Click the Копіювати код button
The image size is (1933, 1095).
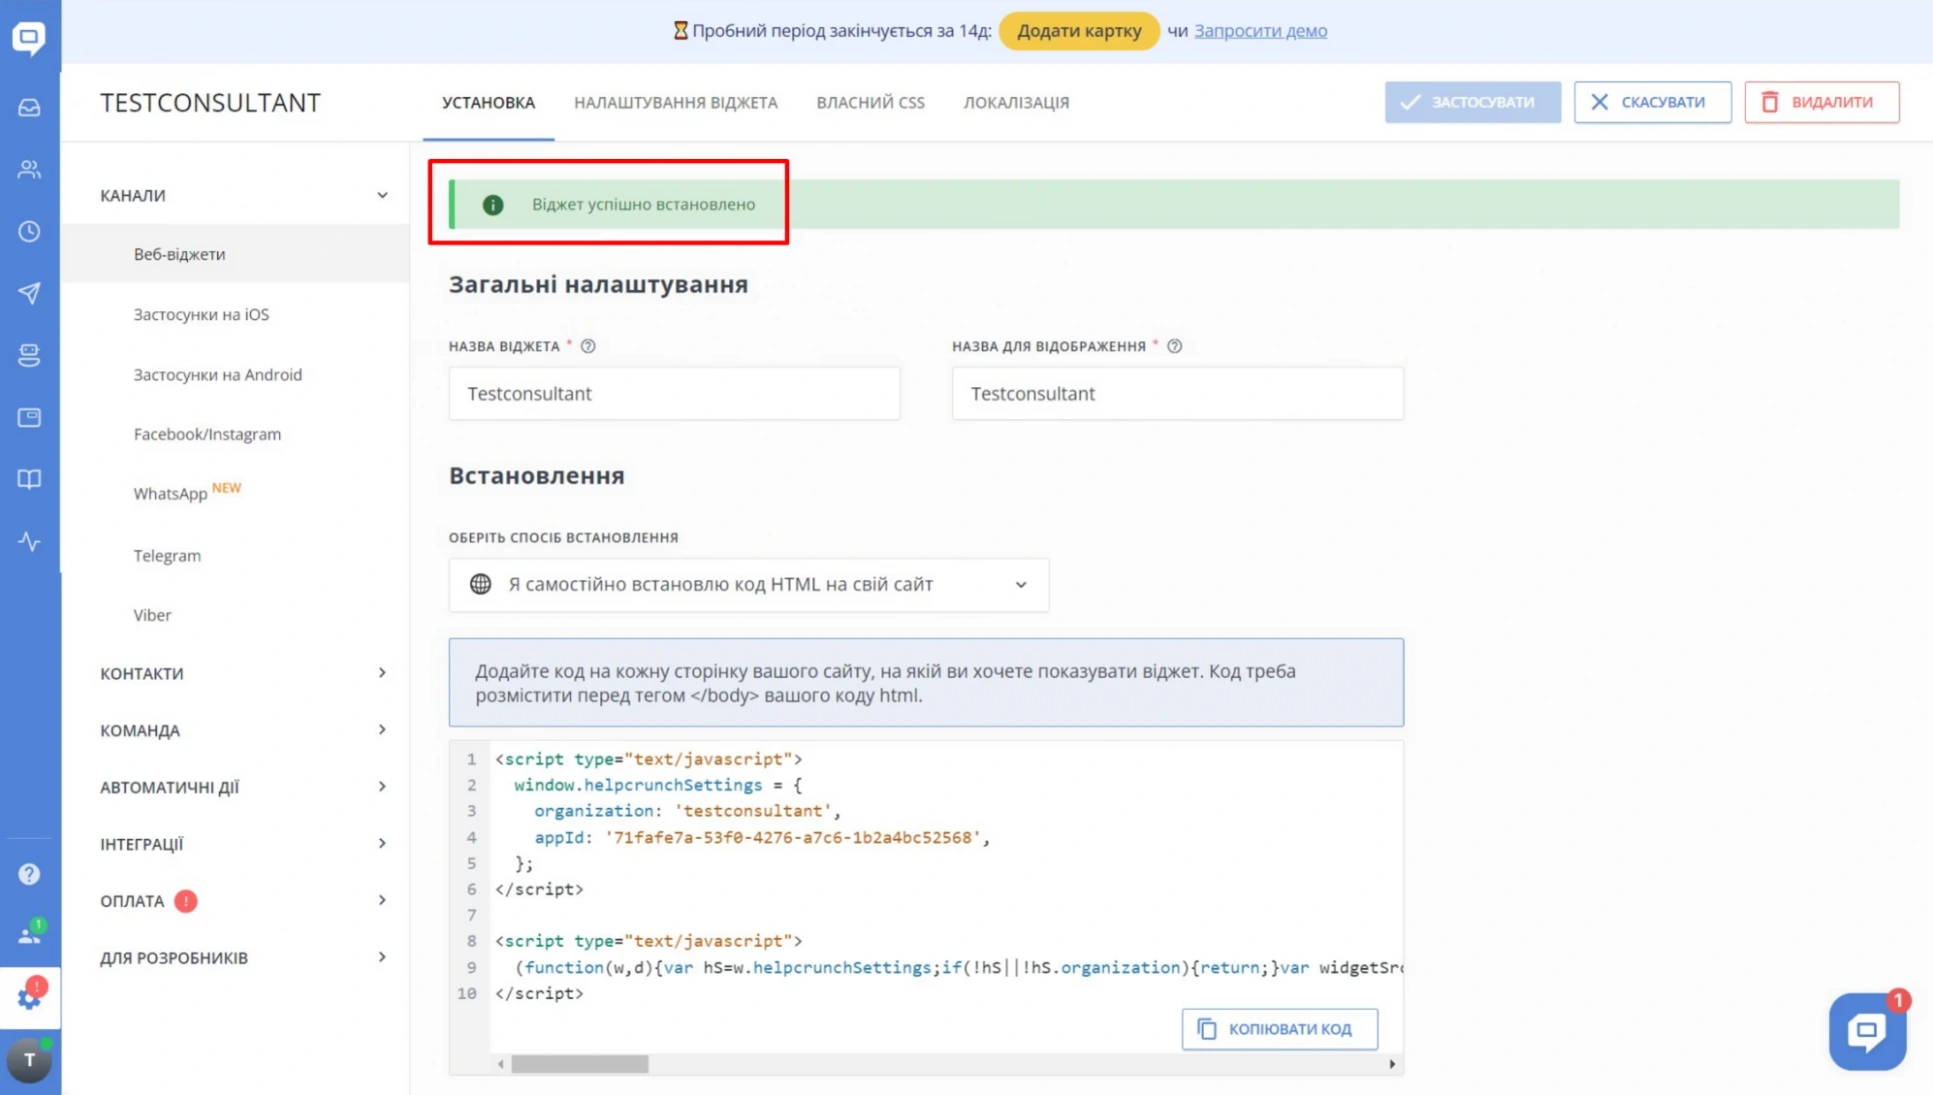click(1279, 1028)
